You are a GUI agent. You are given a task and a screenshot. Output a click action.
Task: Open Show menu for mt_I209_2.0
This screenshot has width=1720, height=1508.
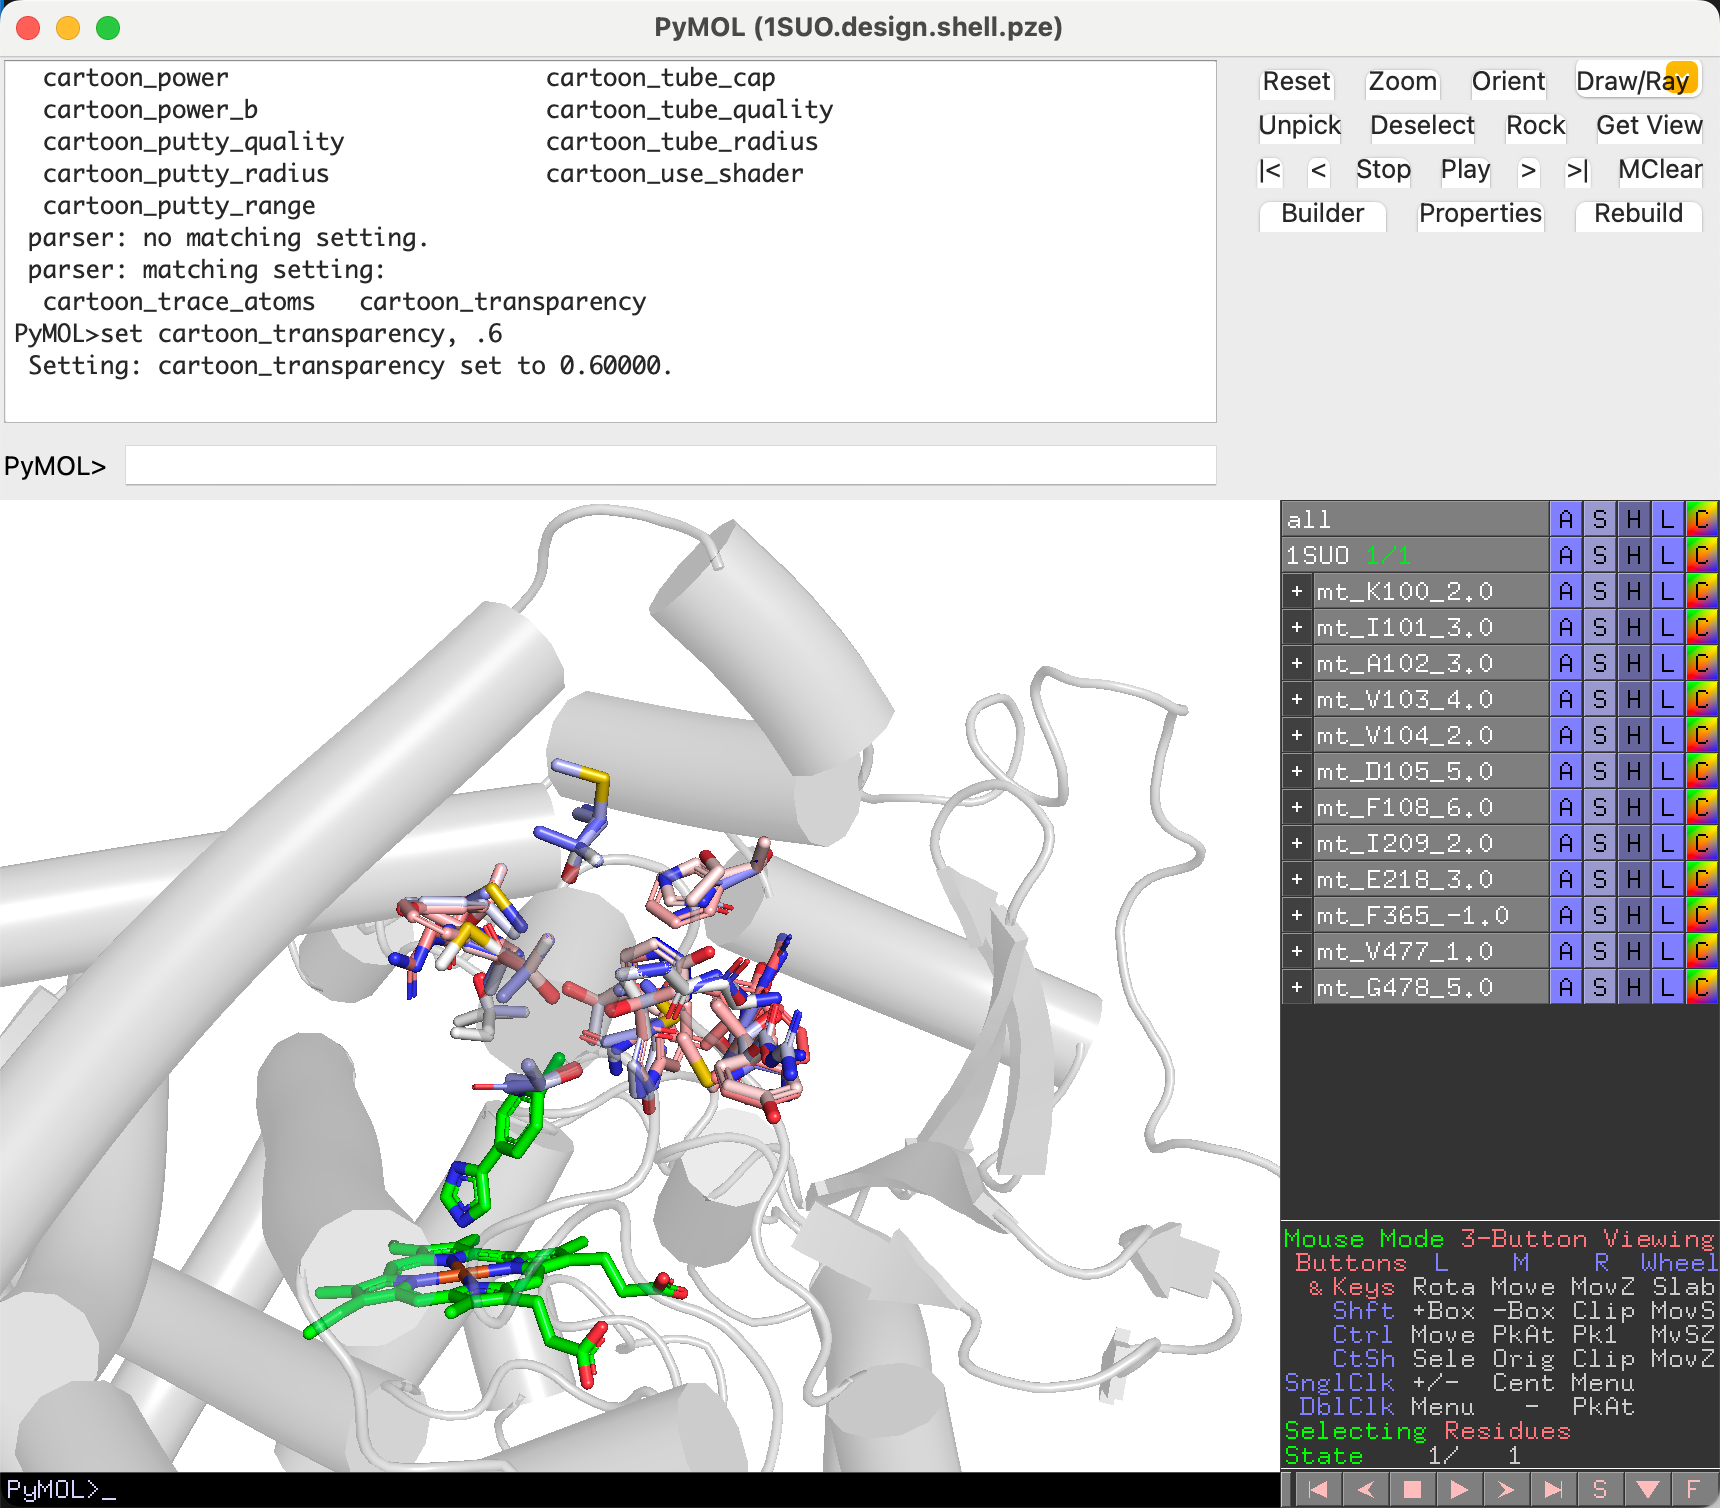1600,843
